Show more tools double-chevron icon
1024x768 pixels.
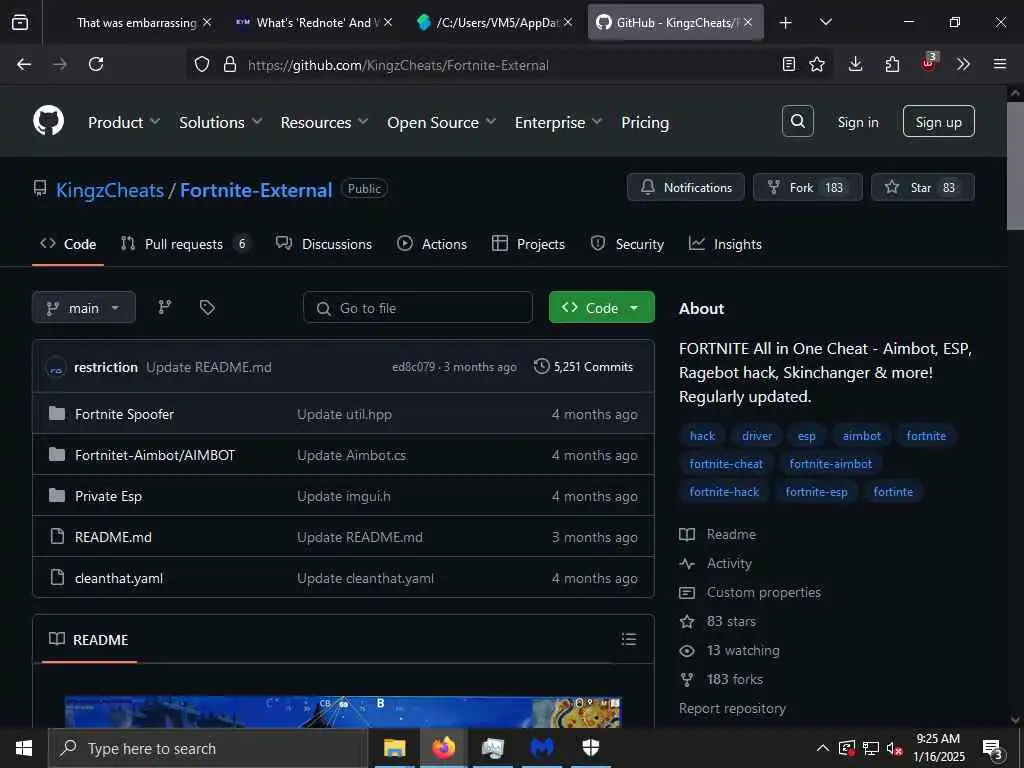click(963, 64)
